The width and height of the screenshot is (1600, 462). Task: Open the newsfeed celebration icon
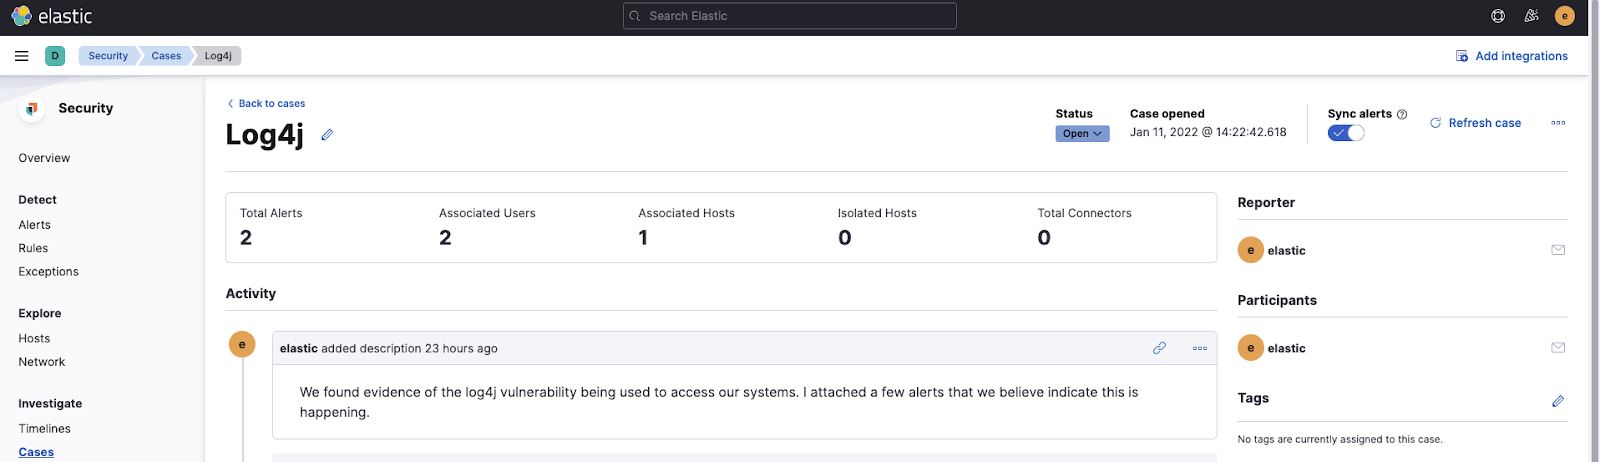[1531, 16]
